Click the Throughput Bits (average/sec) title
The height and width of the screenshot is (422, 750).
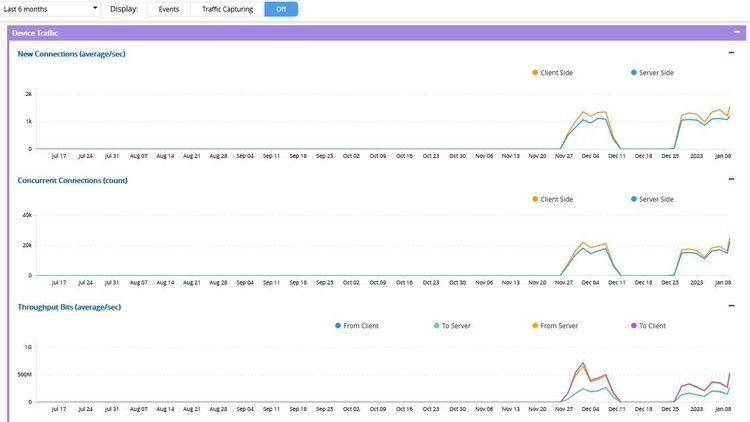click(69, 307)
